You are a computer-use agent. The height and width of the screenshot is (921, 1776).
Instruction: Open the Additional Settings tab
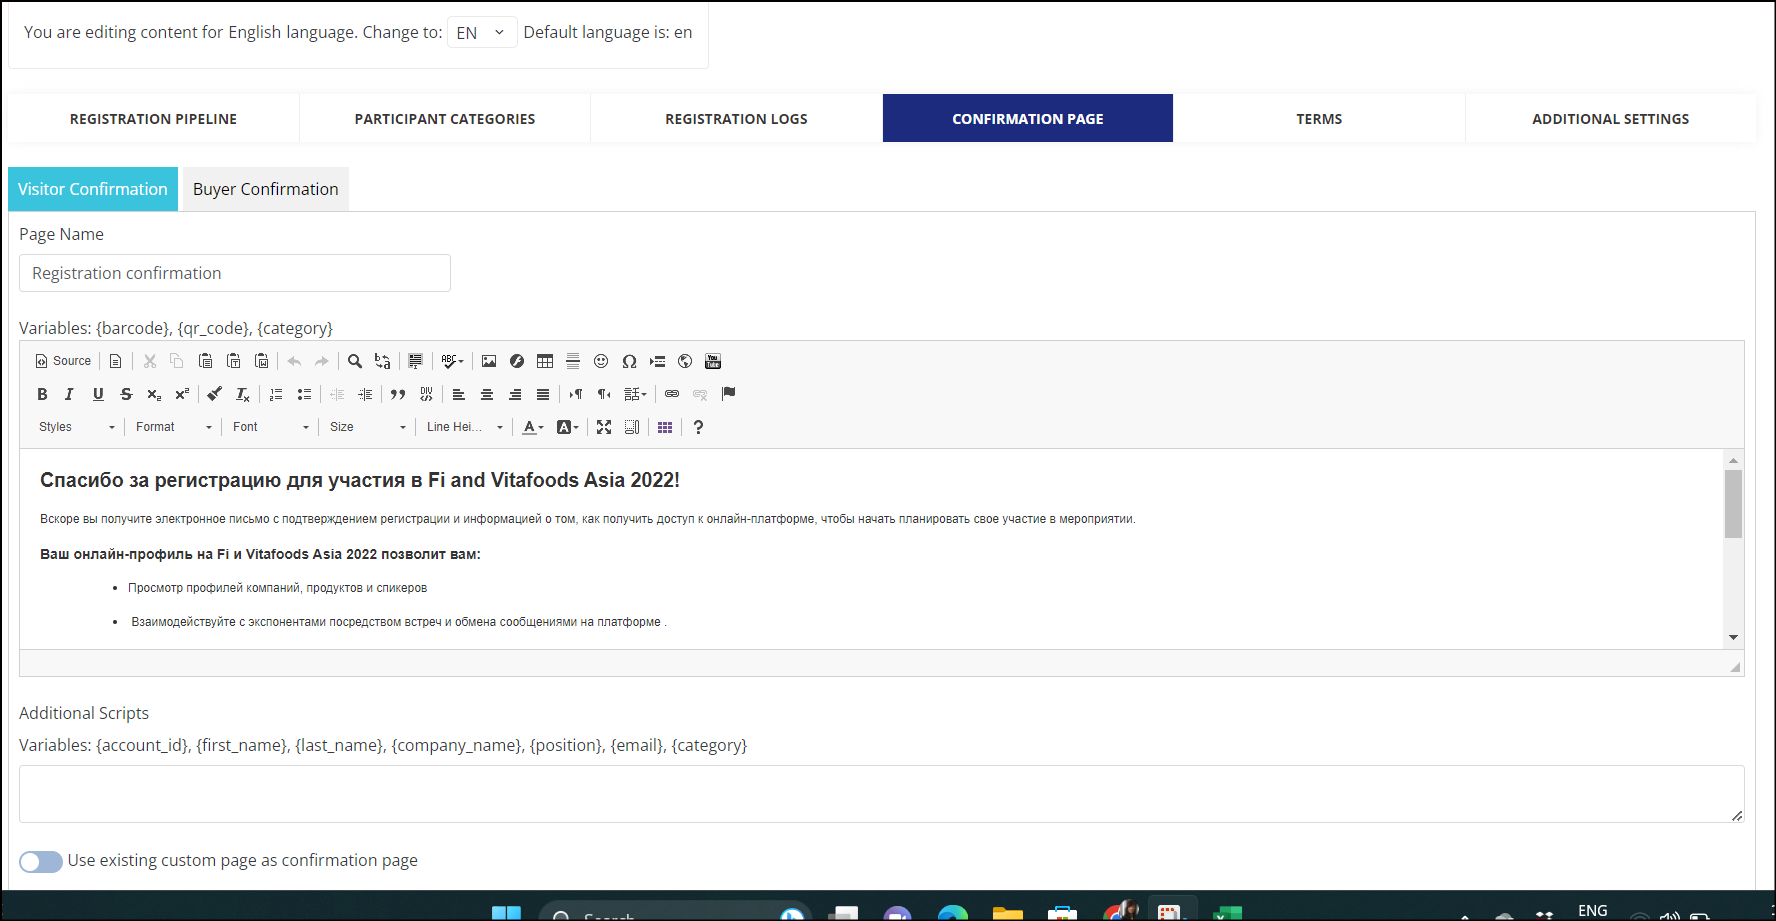click(1610, 118)
